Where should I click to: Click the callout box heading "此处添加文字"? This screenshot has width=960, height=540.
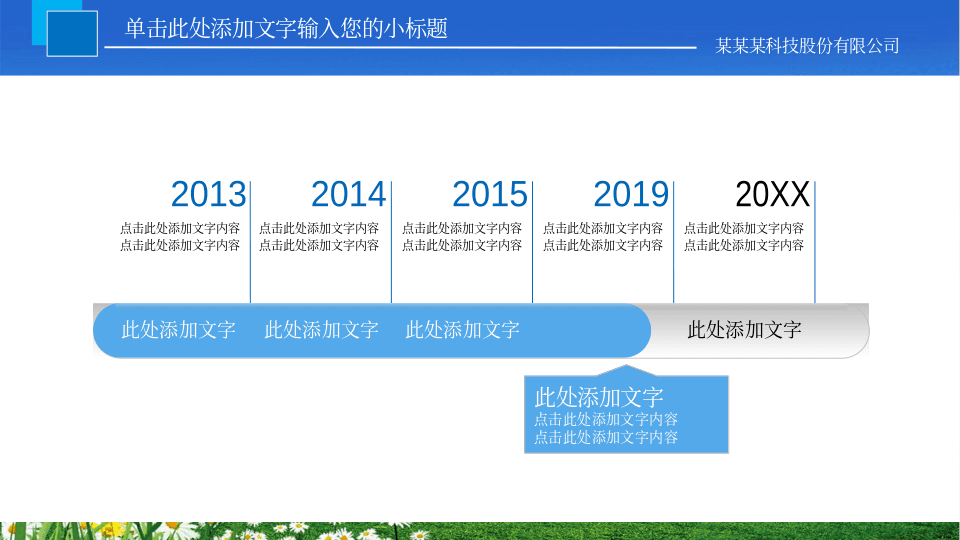click(599, 397)
